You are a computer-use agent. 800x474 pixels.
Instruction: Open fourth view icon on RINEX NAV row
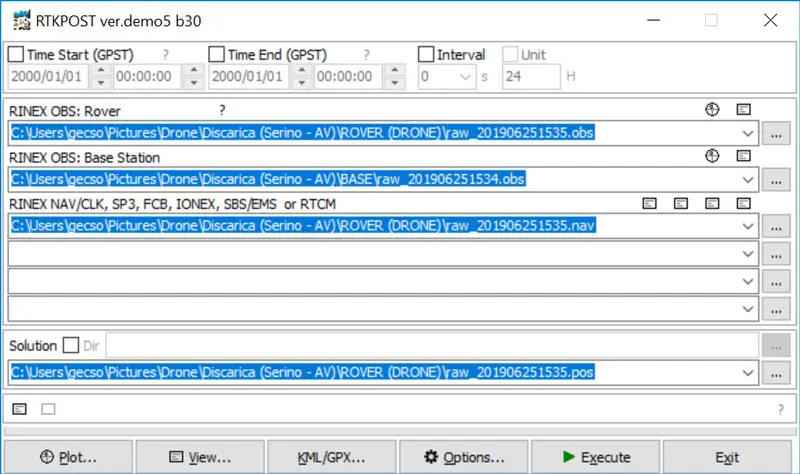coord(743,204)
